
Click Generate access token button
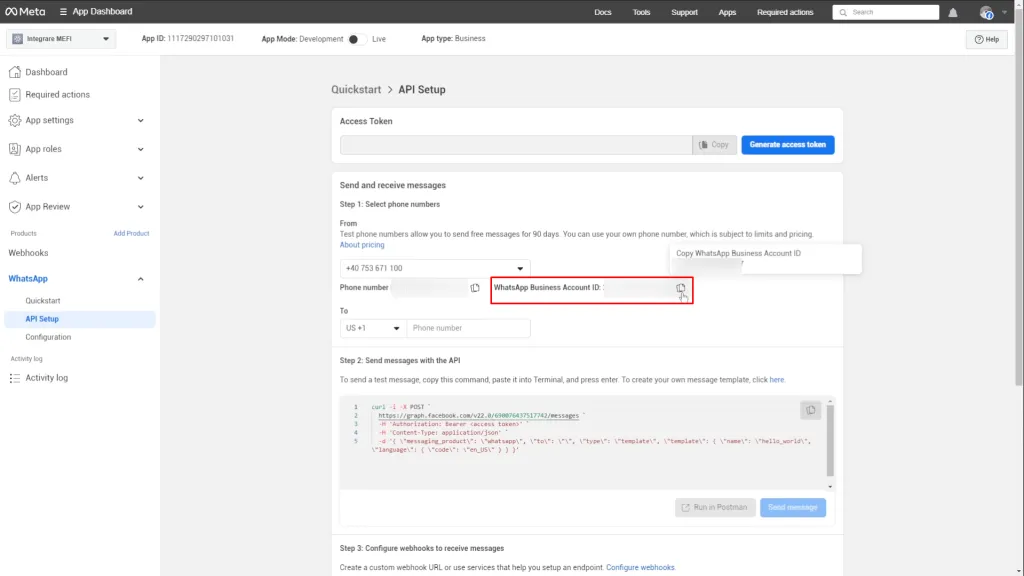coord(788,144)
